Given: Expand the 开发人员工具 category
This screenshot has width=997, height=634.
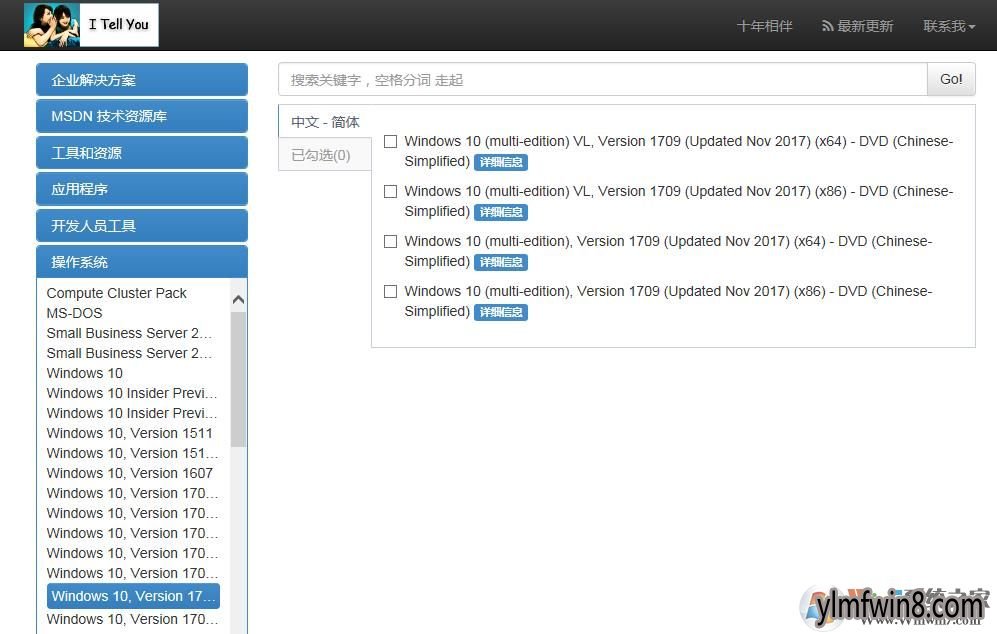Looking at the screenshot, I should tap(142, 226).
